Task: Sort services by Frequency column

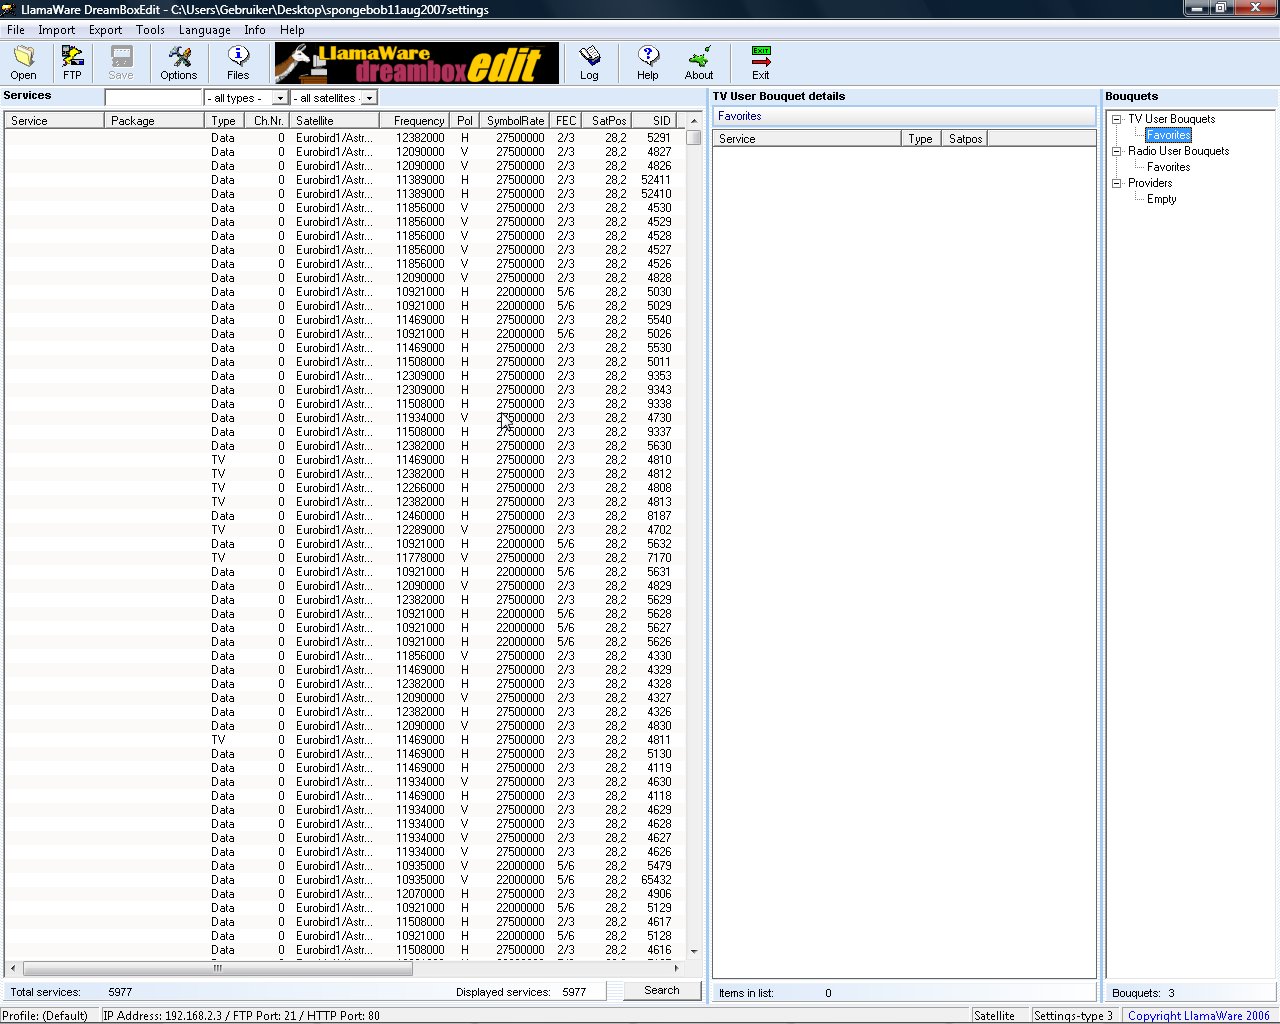Action: 414,120
